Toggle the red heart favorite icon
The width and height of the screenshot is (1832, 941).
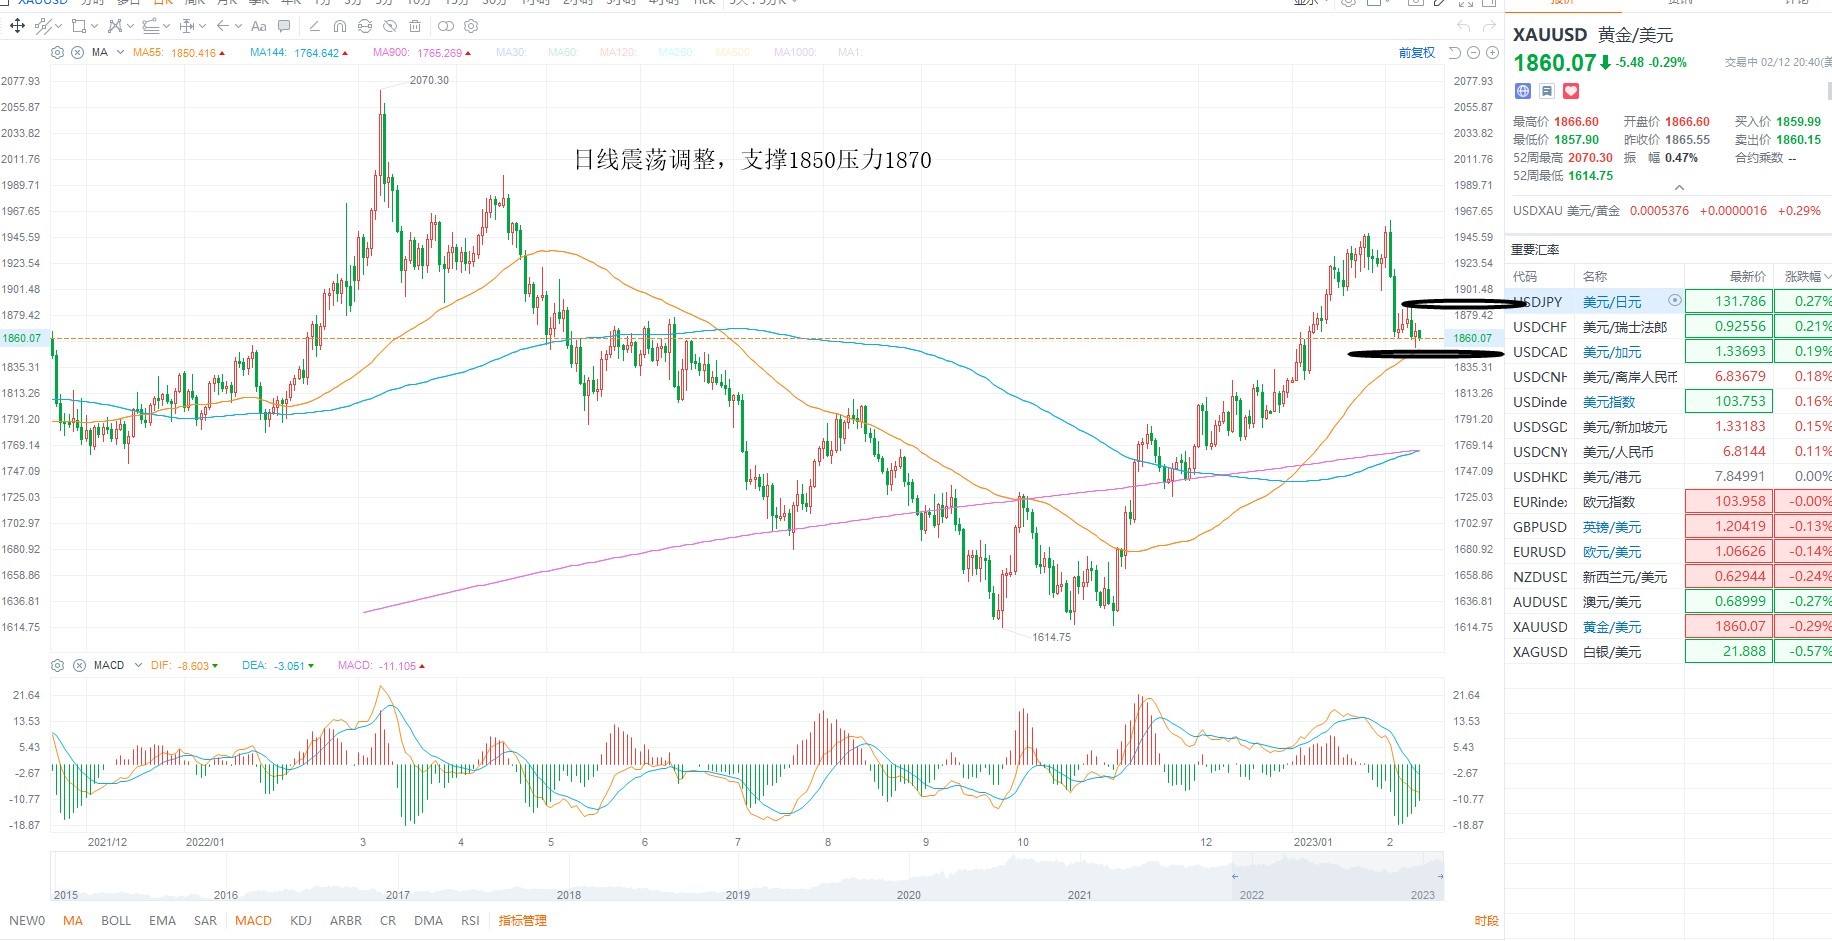[1571, 91]
